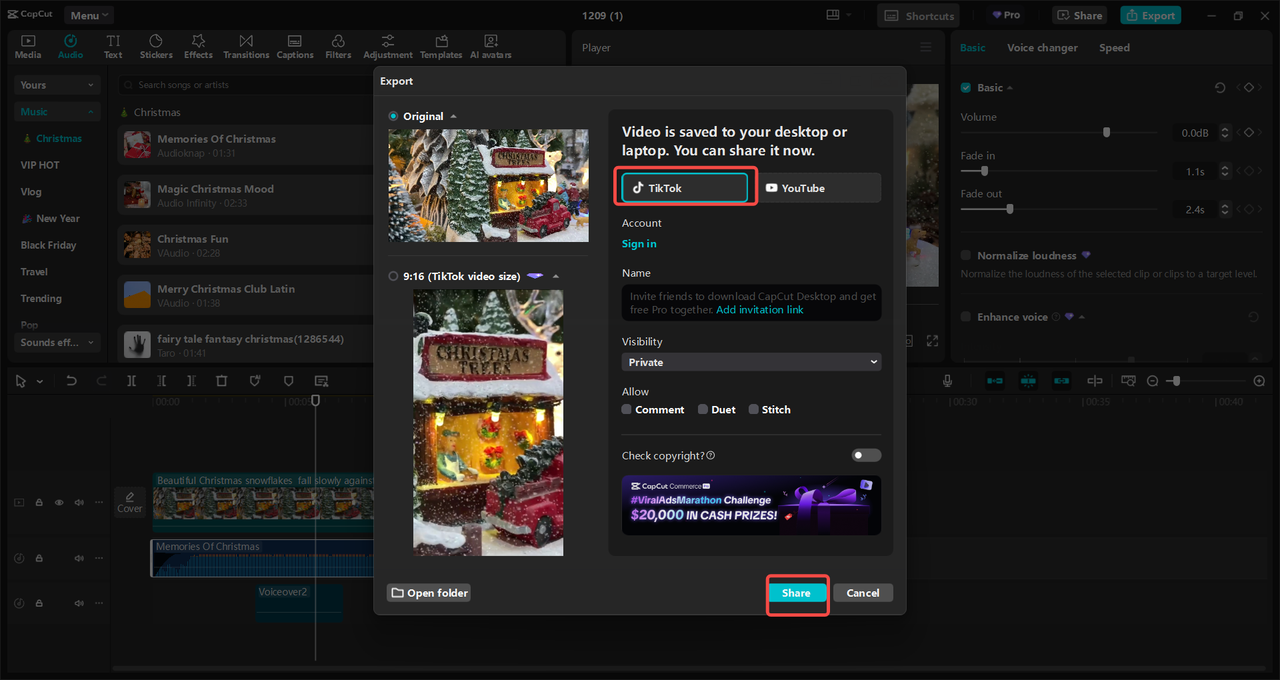Click the Fade in slider handle
The image size is (1280, 680).
pos(984,171)
